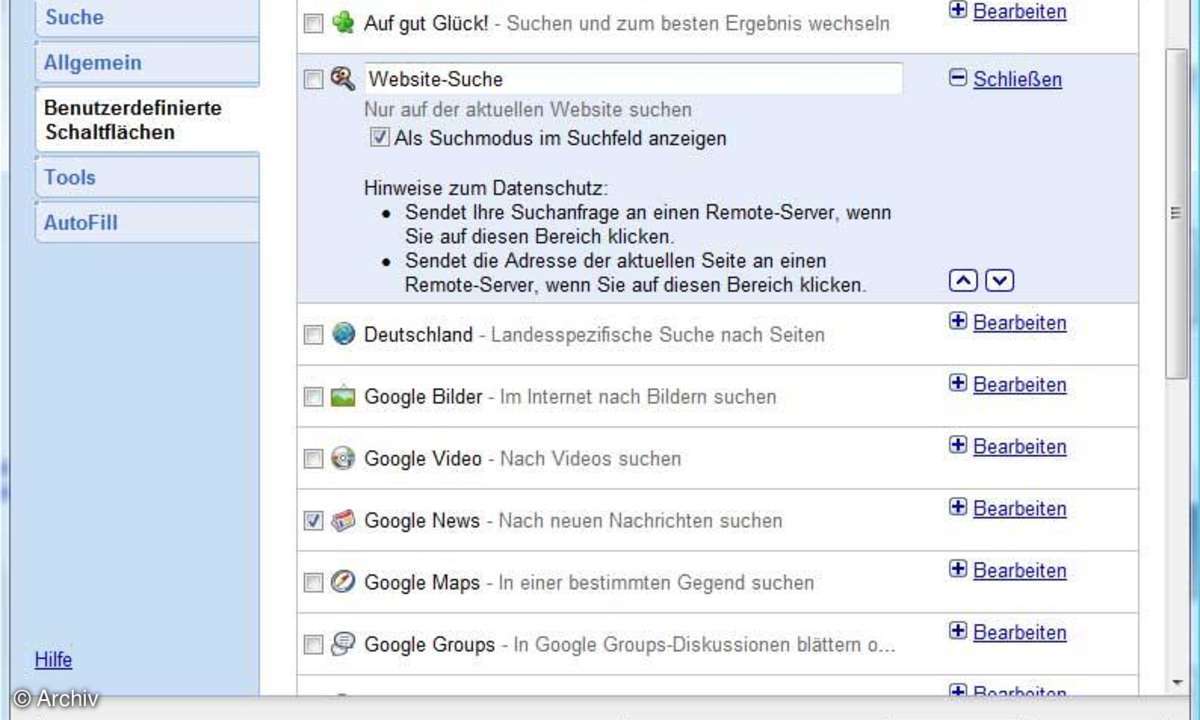This screenshot has height=720, width=1200.
Task: Click the scrollbar down arrow
Action: (1177, 684)
